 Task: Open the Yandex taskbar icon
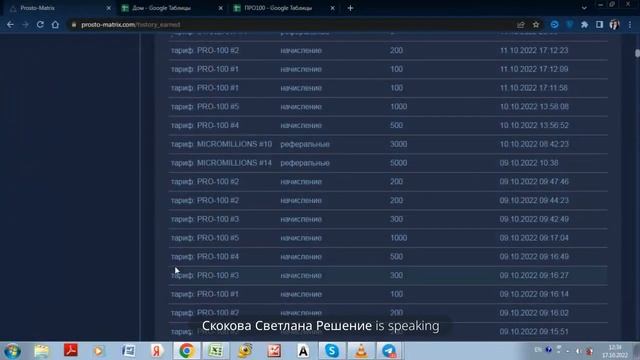[x=157, y=351]
